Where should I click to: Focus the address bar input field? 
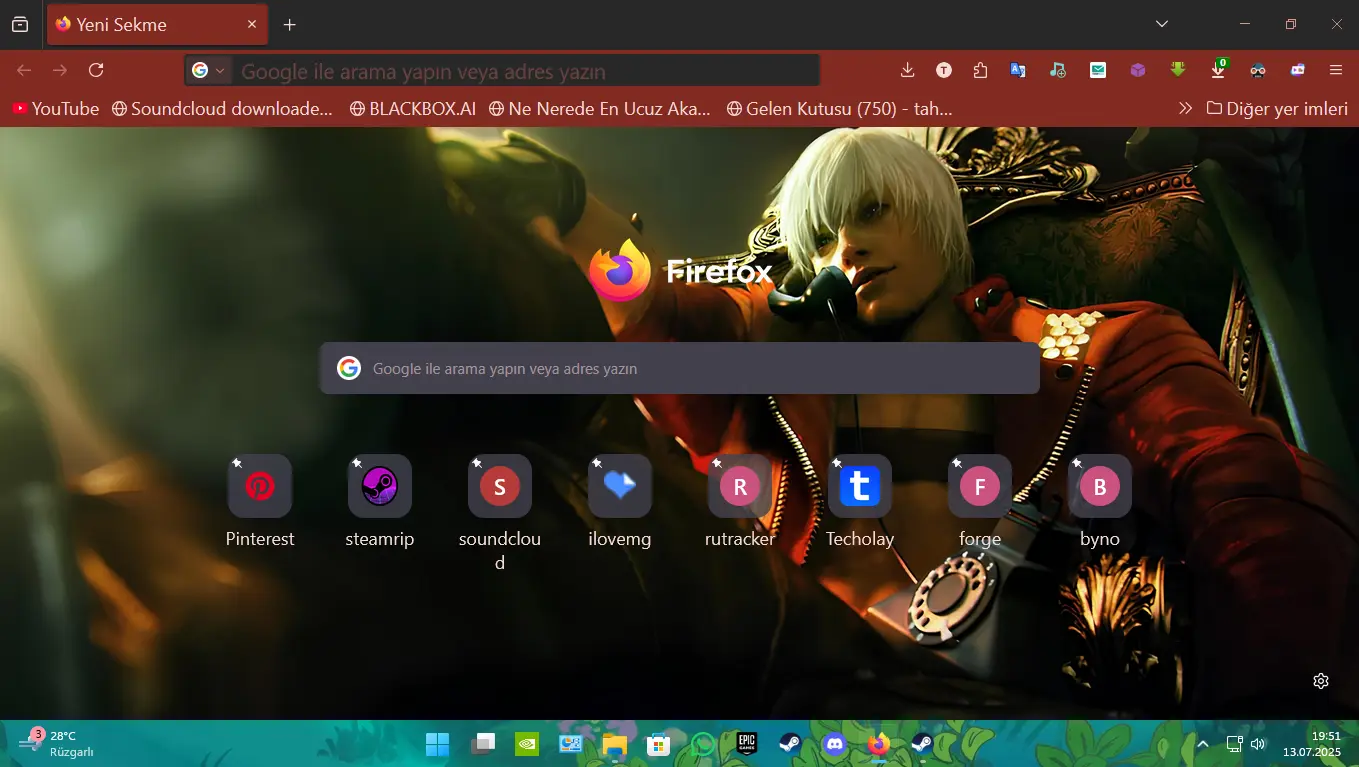click(526, 71)
